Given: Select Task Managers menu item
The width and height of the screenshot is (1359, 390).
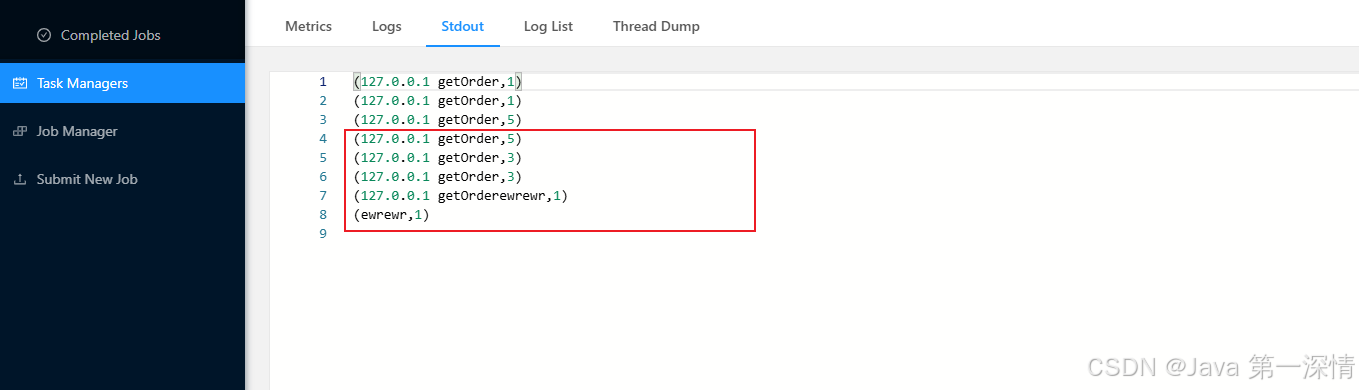Looking at the screenshot, I should 122,83.
